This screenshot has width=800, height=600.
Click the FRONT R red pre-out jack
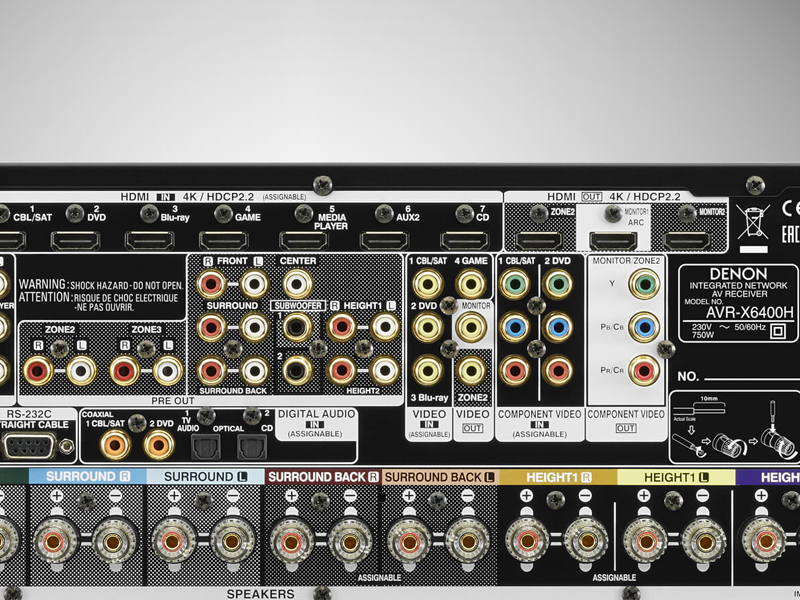tap(211, 283)
